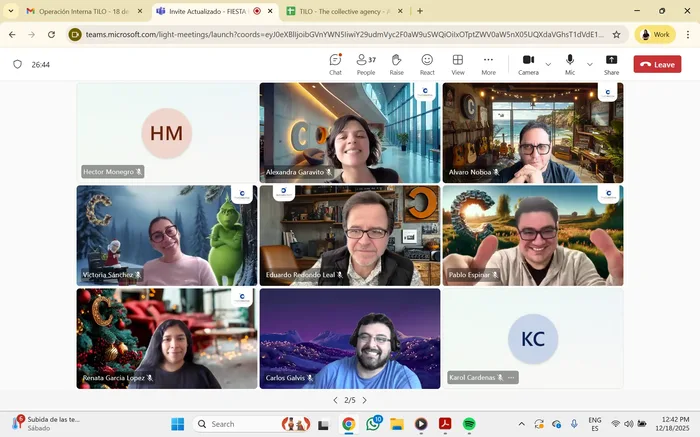700x437 pixels.
Task: Close the TILO - The collective agency tab
Action: click(x=400, y=11)
